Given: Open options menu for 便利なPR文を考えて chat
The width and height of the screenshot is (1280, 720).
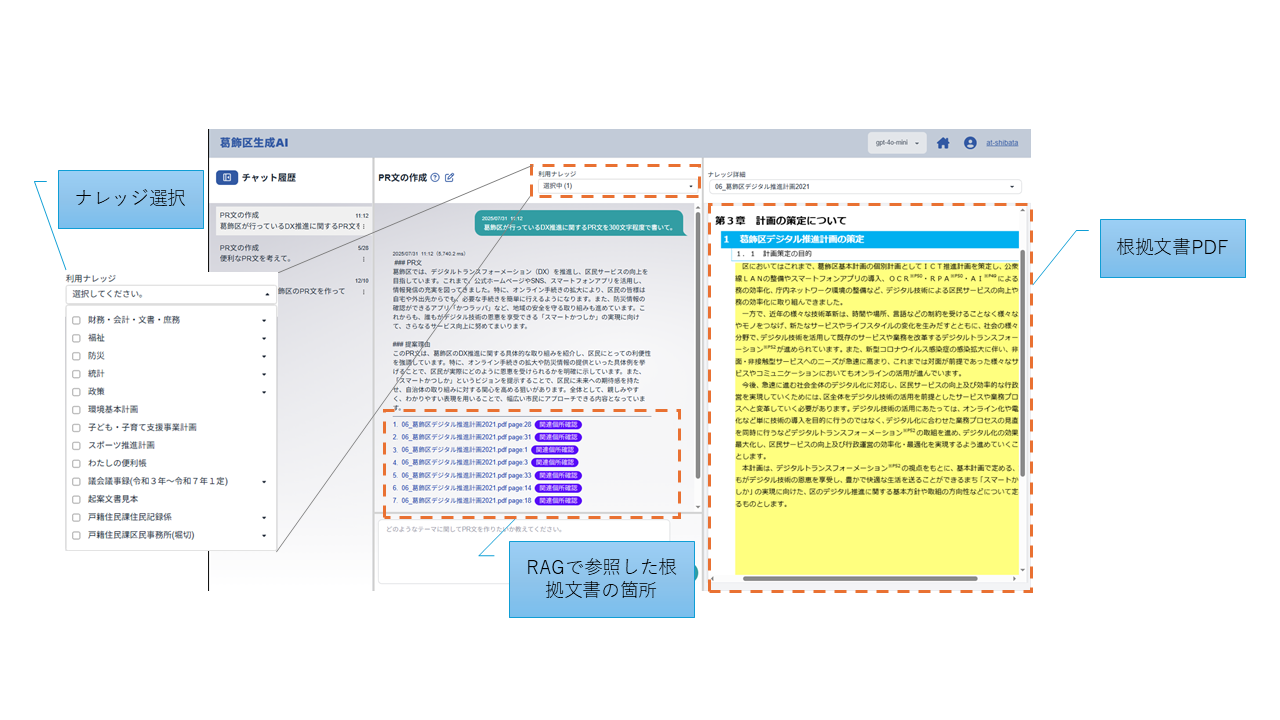Looking at the screenshot, I should pyautogui.click(x=363, y=259).
